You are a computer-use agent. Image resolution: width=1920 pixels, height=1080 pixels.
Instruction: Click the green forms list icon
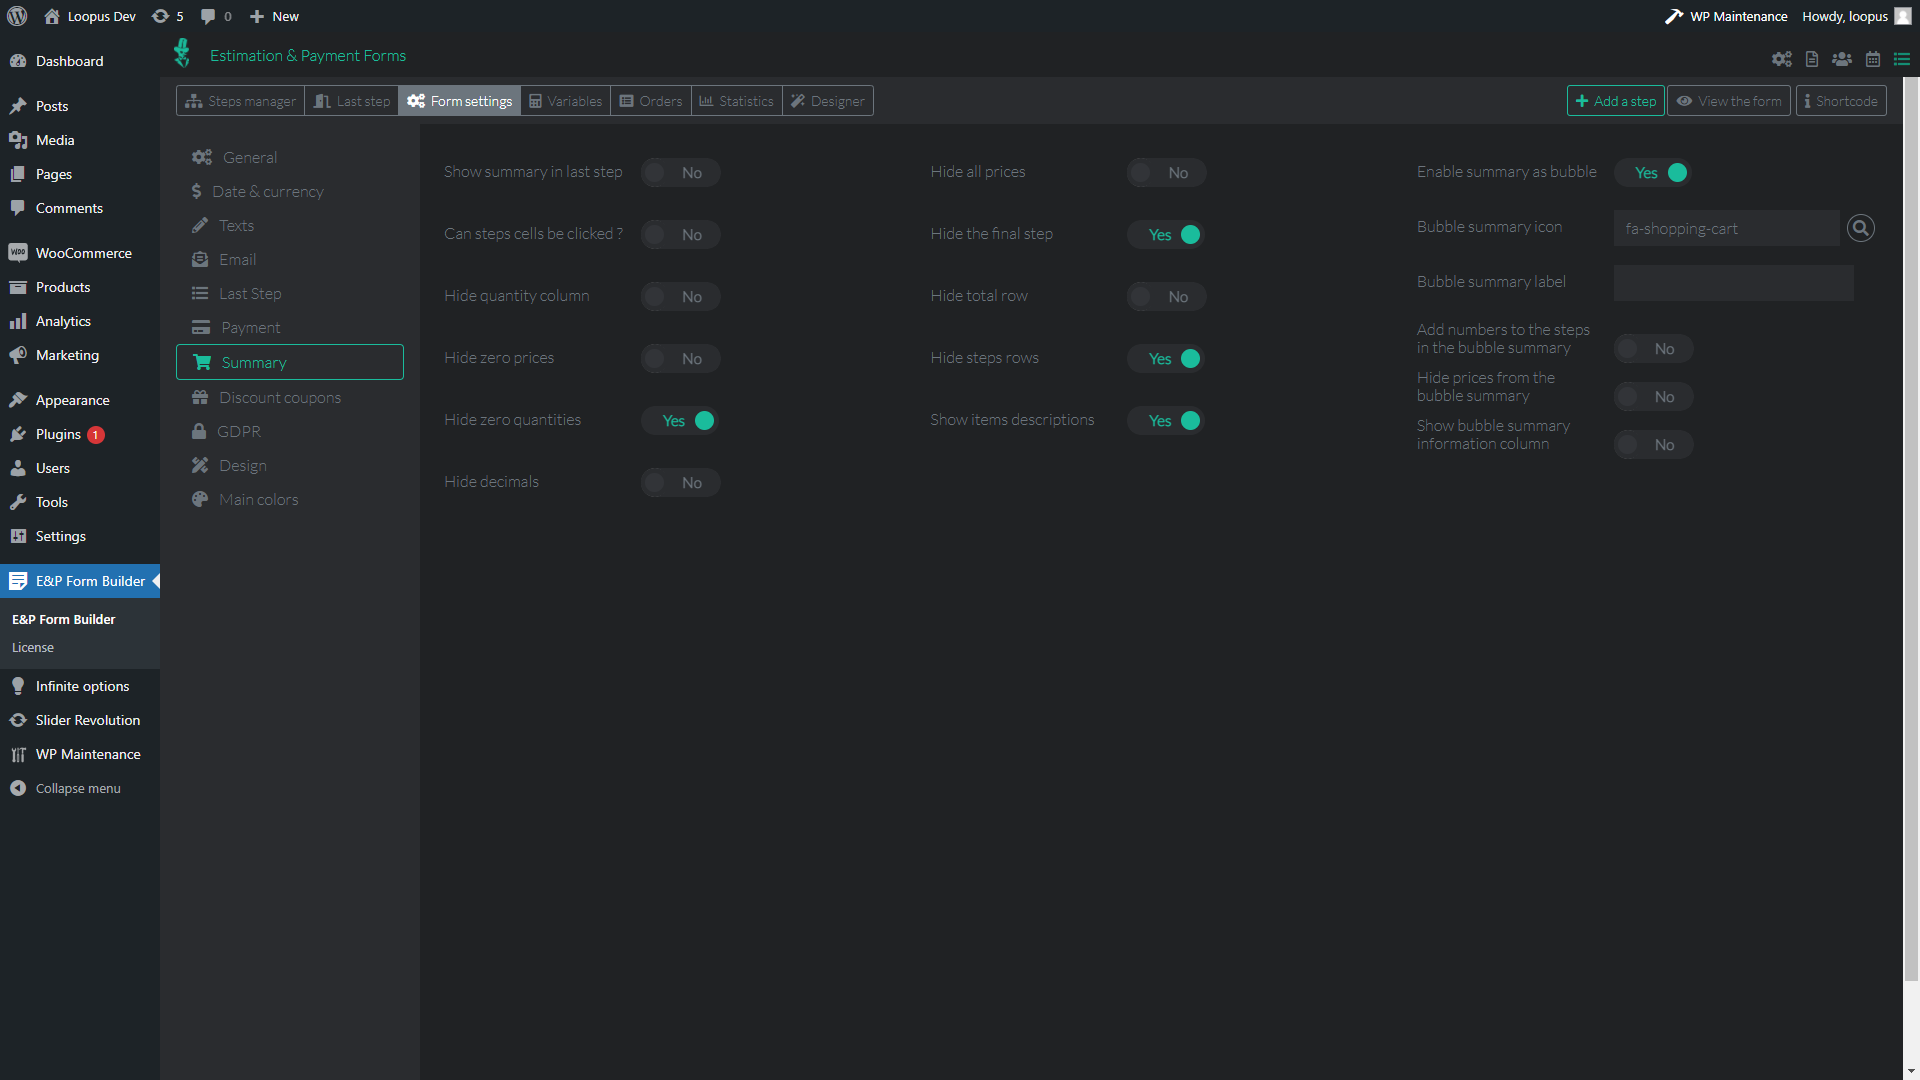click(x=1902, y=59)
